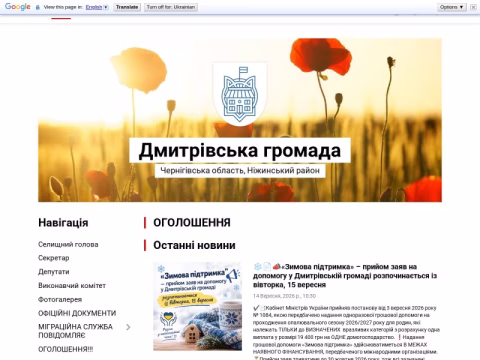Click the community coat of arms emblem

[240, 94]
